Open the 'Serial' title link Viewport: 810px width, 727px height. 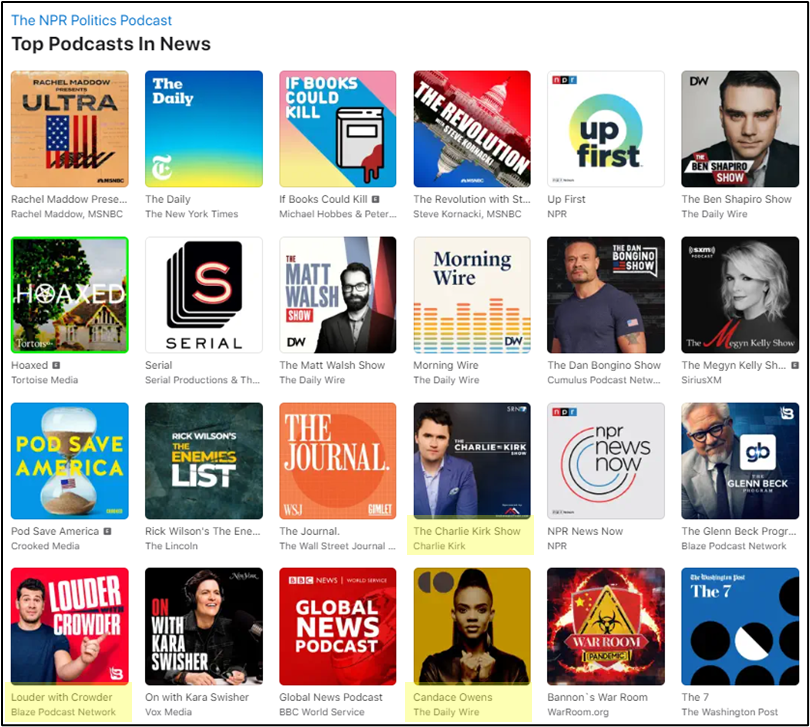point(159,365)
